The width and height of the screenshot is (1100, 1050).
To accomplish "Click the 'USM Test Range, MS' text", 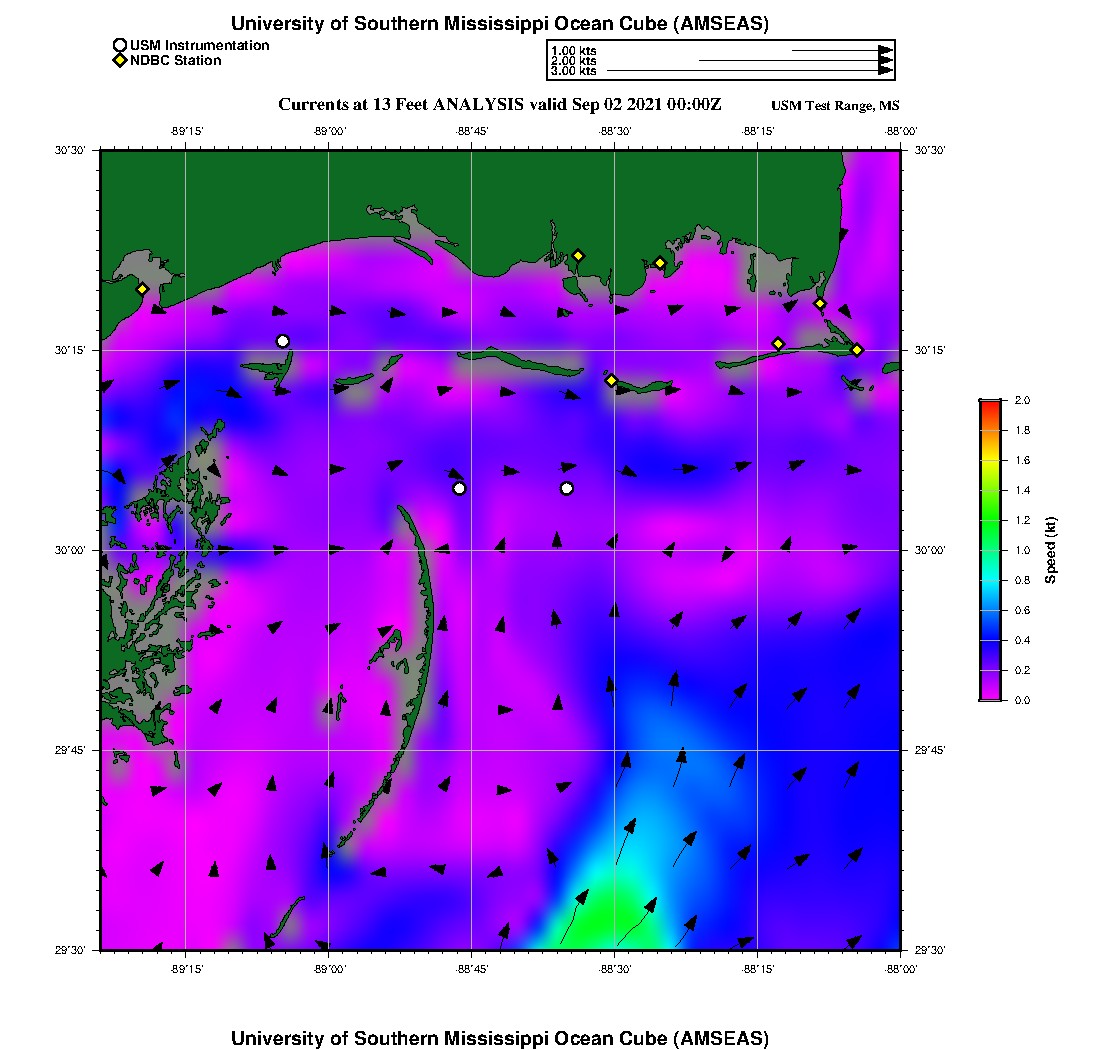I will coord(835,106).
